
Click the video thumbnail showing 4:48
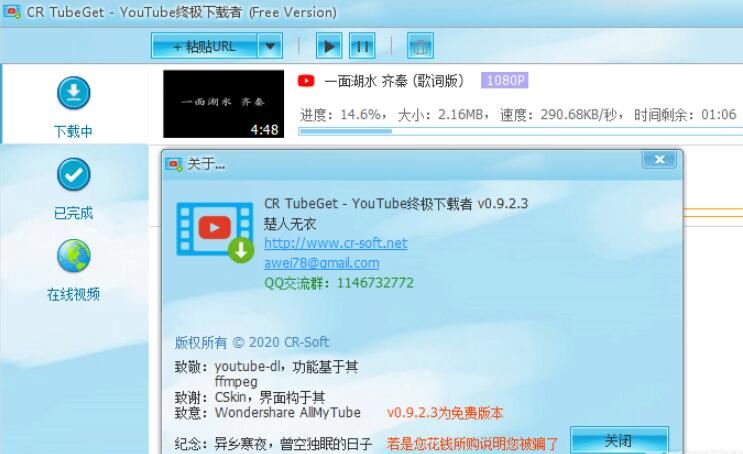pos(224,104)
